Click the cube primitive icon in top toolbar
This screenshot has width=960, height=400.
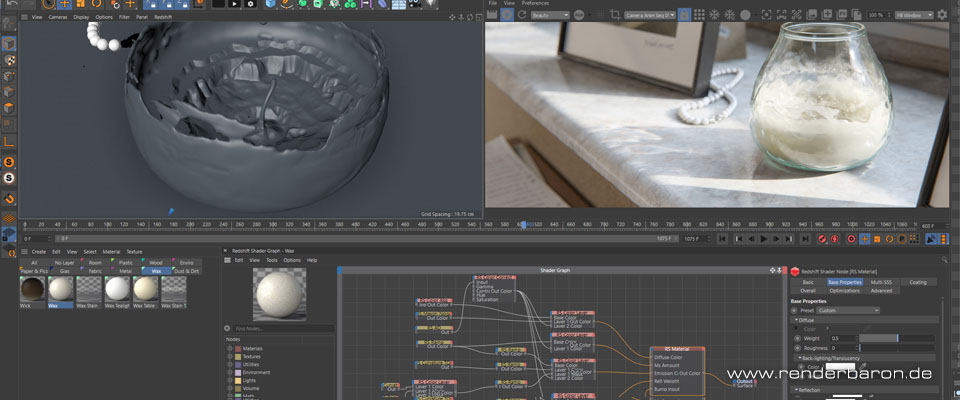tap(272, 4)
